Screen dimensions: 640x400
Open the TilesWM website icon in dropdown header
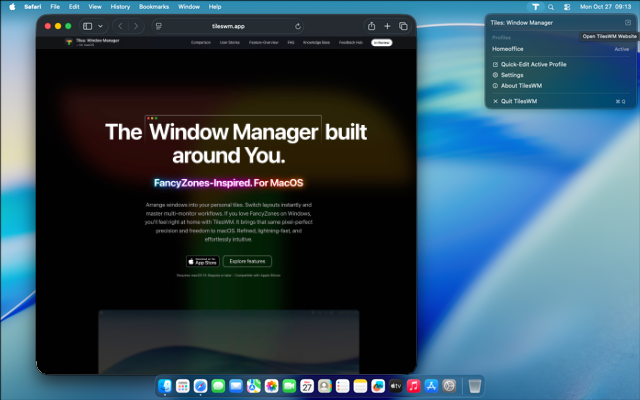click(x=628, y=22)
